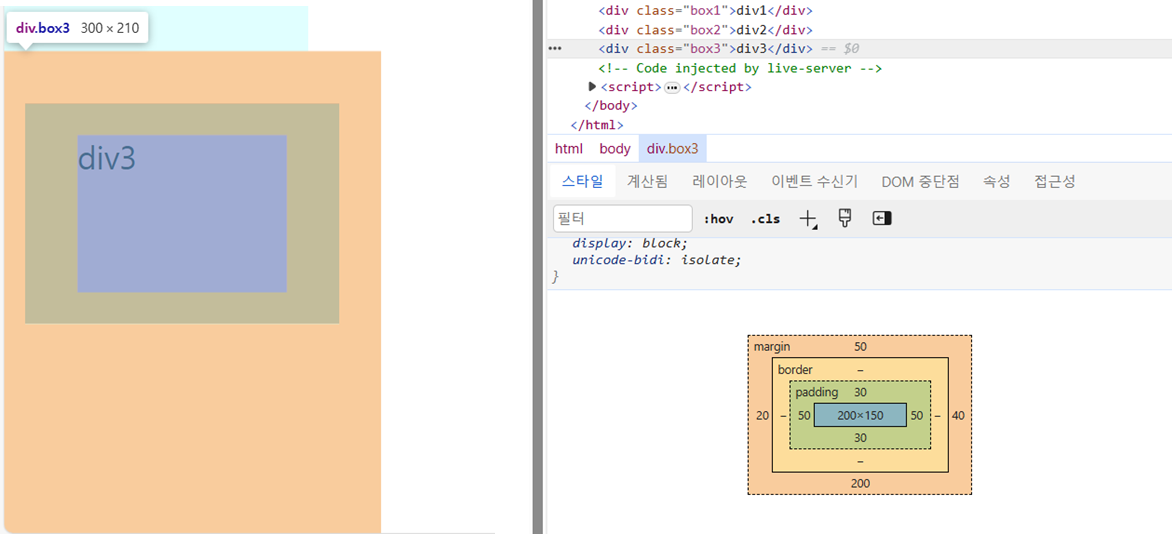Viewport: 1172px width, 536px height.
Task: Open the 계산됨 tab
Action: (x=647, y=181)
